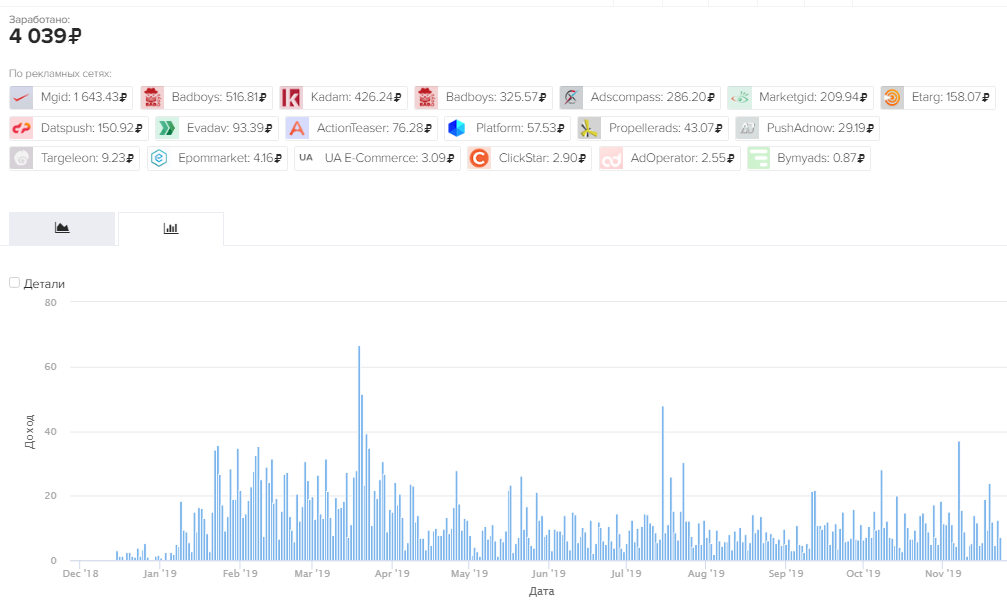Click the Etarg orange spiral icon

pos(893,97)
